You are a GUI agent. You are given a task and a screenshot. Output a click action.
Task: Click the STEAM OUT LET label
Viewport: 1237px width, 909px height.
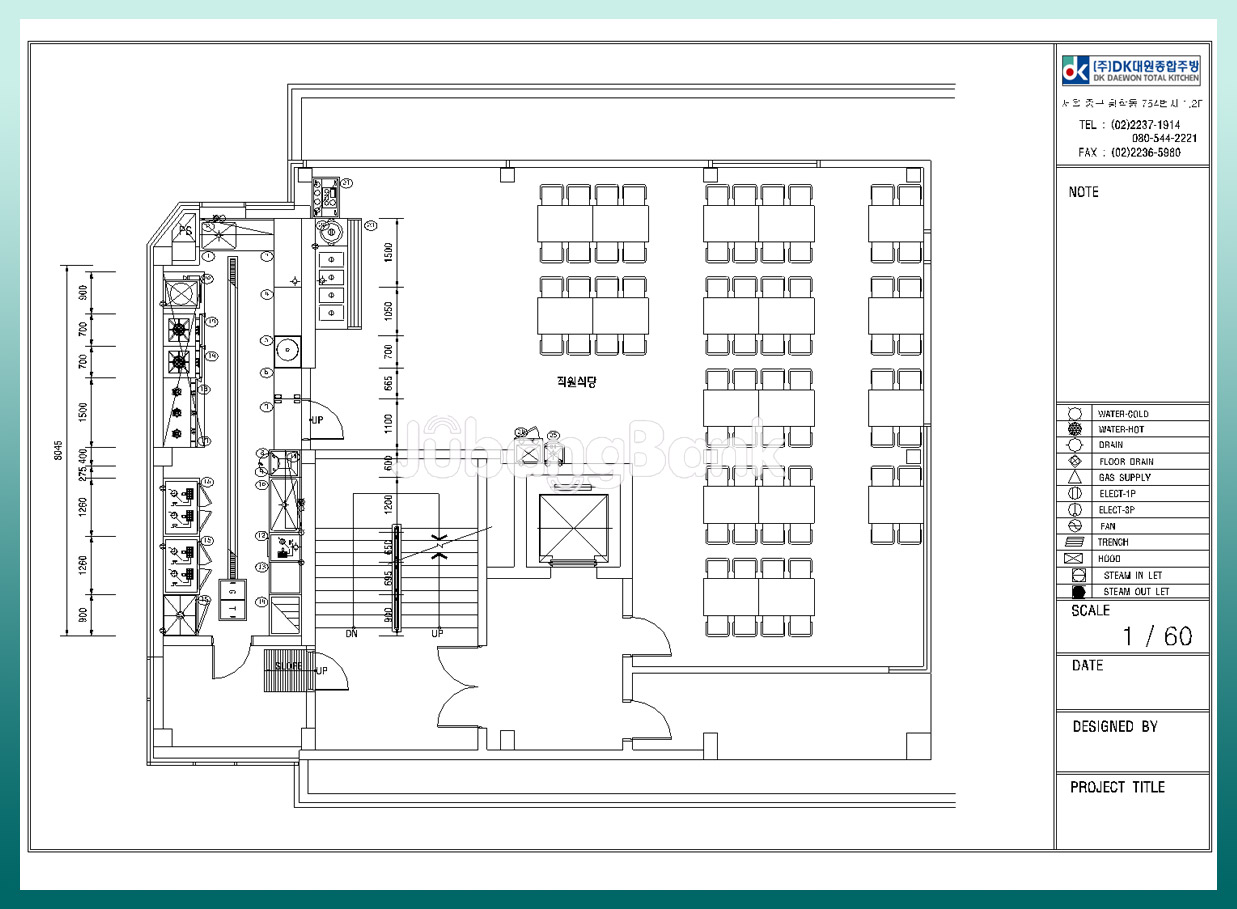pyautogui.click(x=1136, y=592)
